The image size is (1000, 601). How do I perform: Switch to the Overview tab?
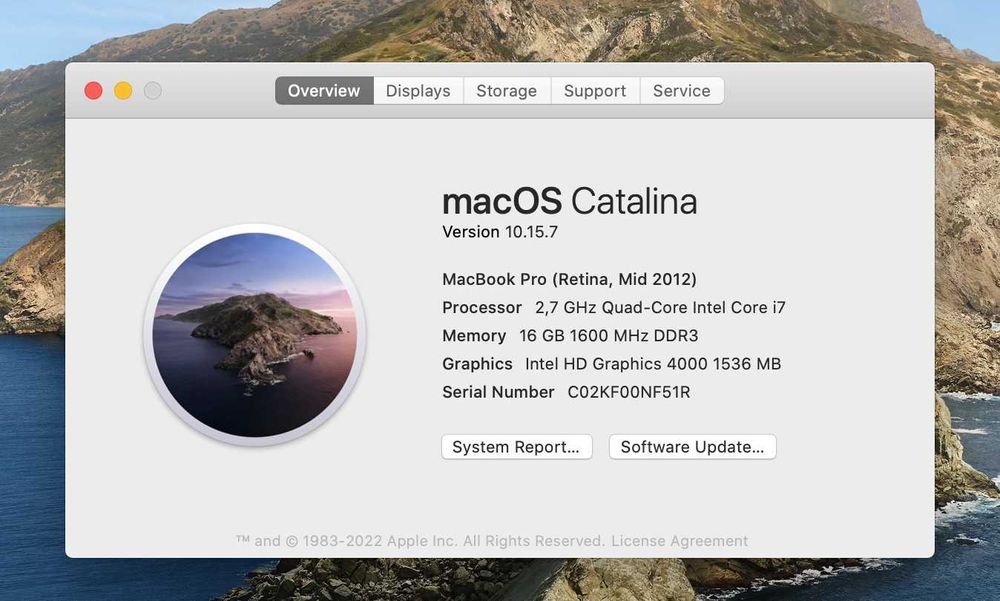tap(324, 91)
